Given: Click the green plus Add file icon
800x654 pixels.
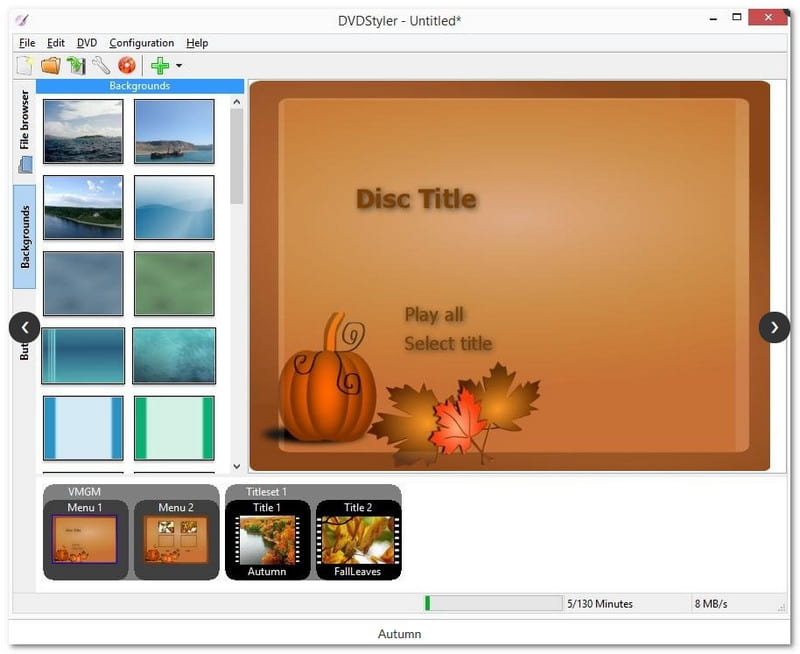Looking at the screenshot, I should 160,66.
